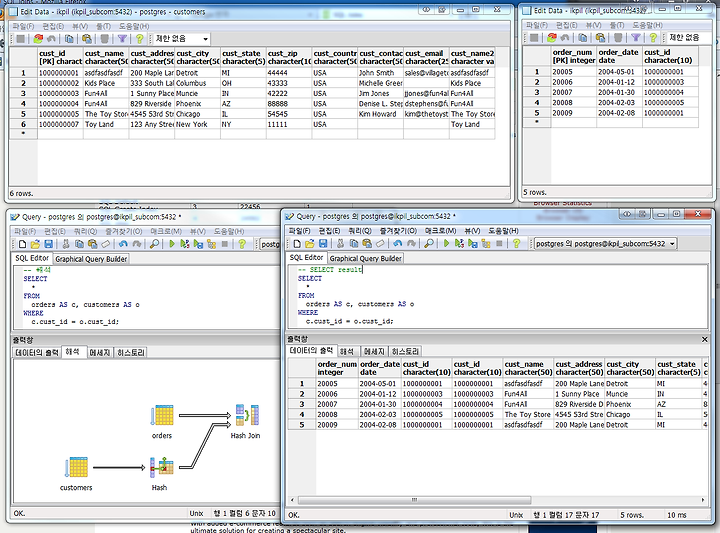Click cell '20007' in orders Edit Data window
The height and width of the screenshot is (533, 720).
pyautogui.click(x=574, y=92)
